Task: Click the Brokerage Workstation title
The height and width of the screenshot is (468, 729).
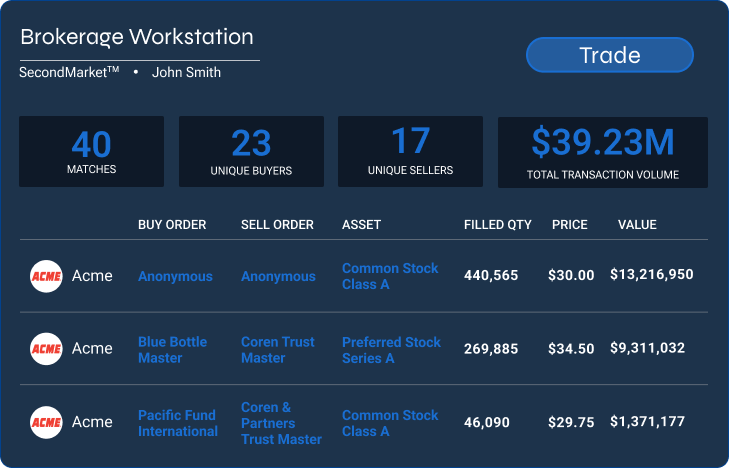Action: pyautogui.click(x=137, y=37)
